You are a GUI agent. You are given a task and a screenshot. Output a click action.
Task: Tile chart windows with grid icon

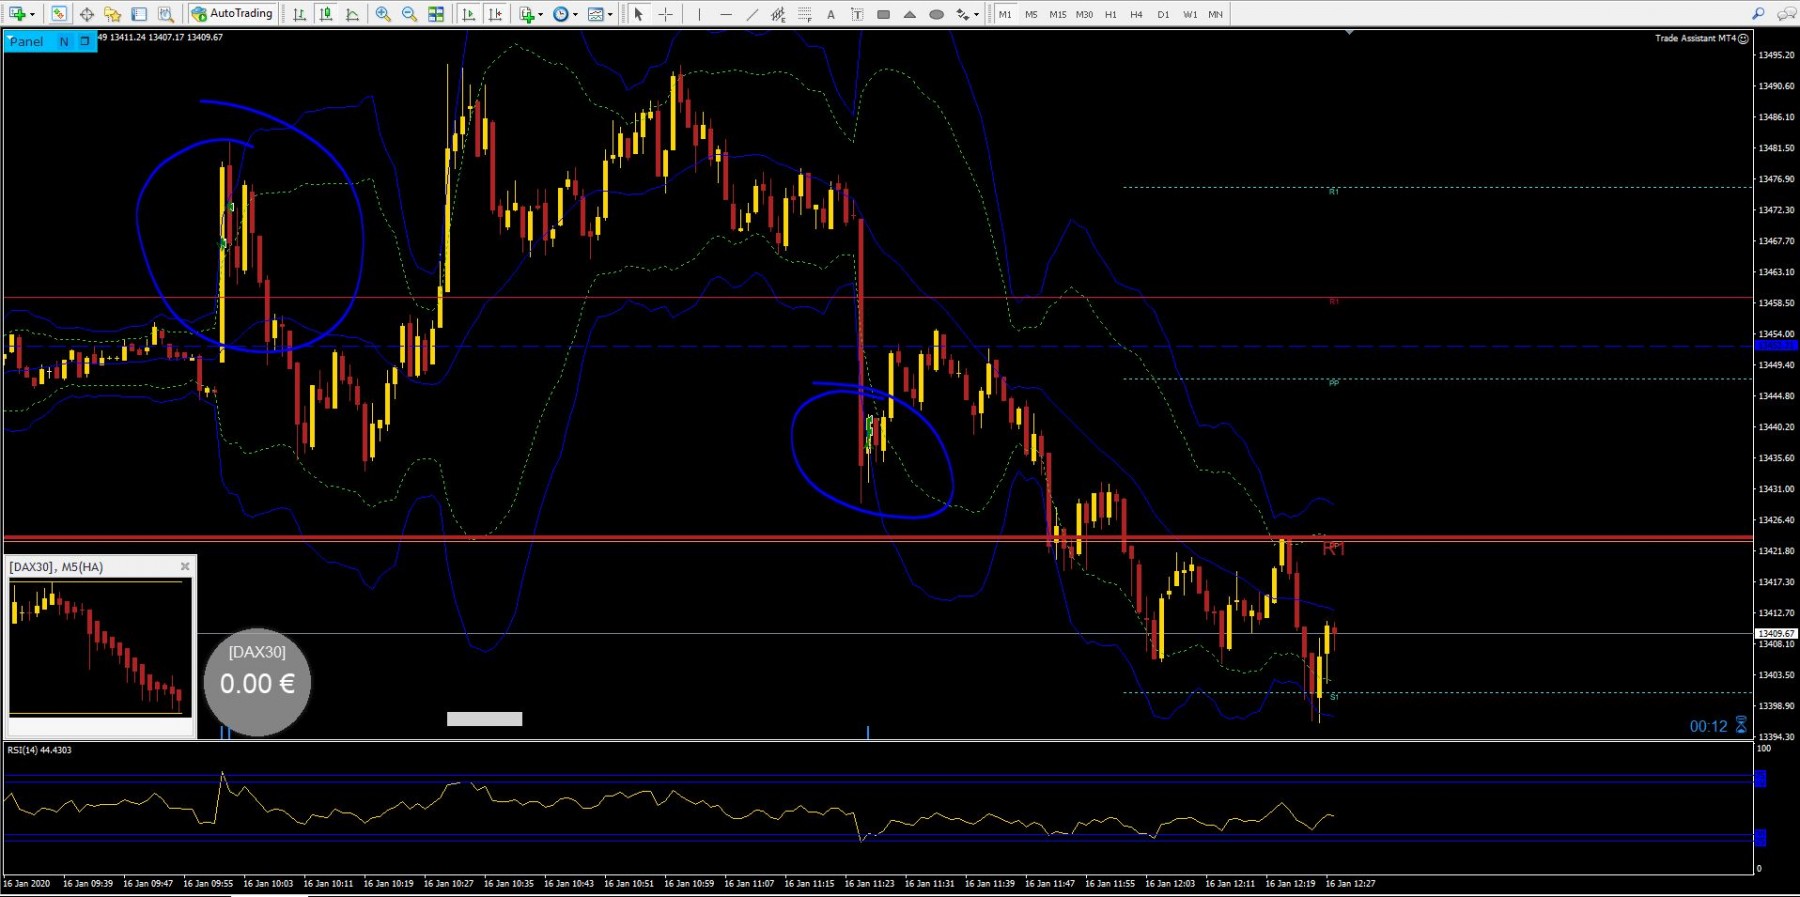pos(436,14)
